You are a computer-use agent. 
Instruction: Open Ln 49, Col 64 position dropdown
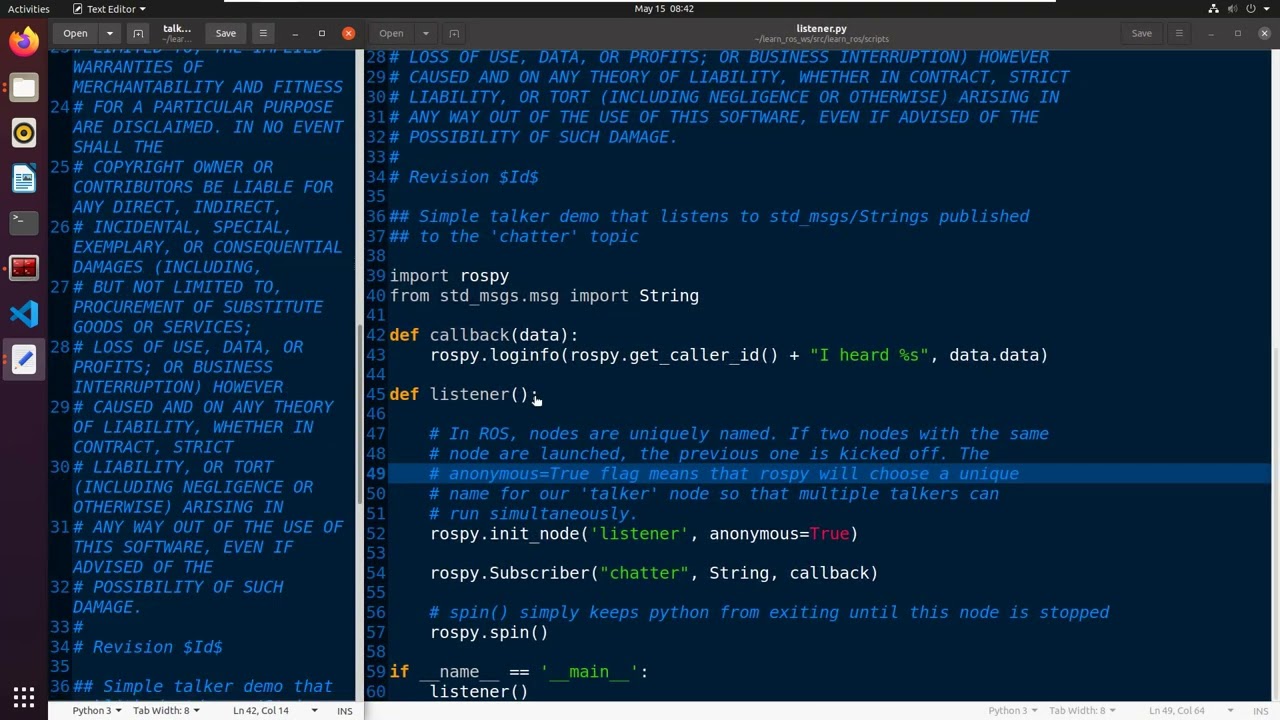pos(1190,710)
